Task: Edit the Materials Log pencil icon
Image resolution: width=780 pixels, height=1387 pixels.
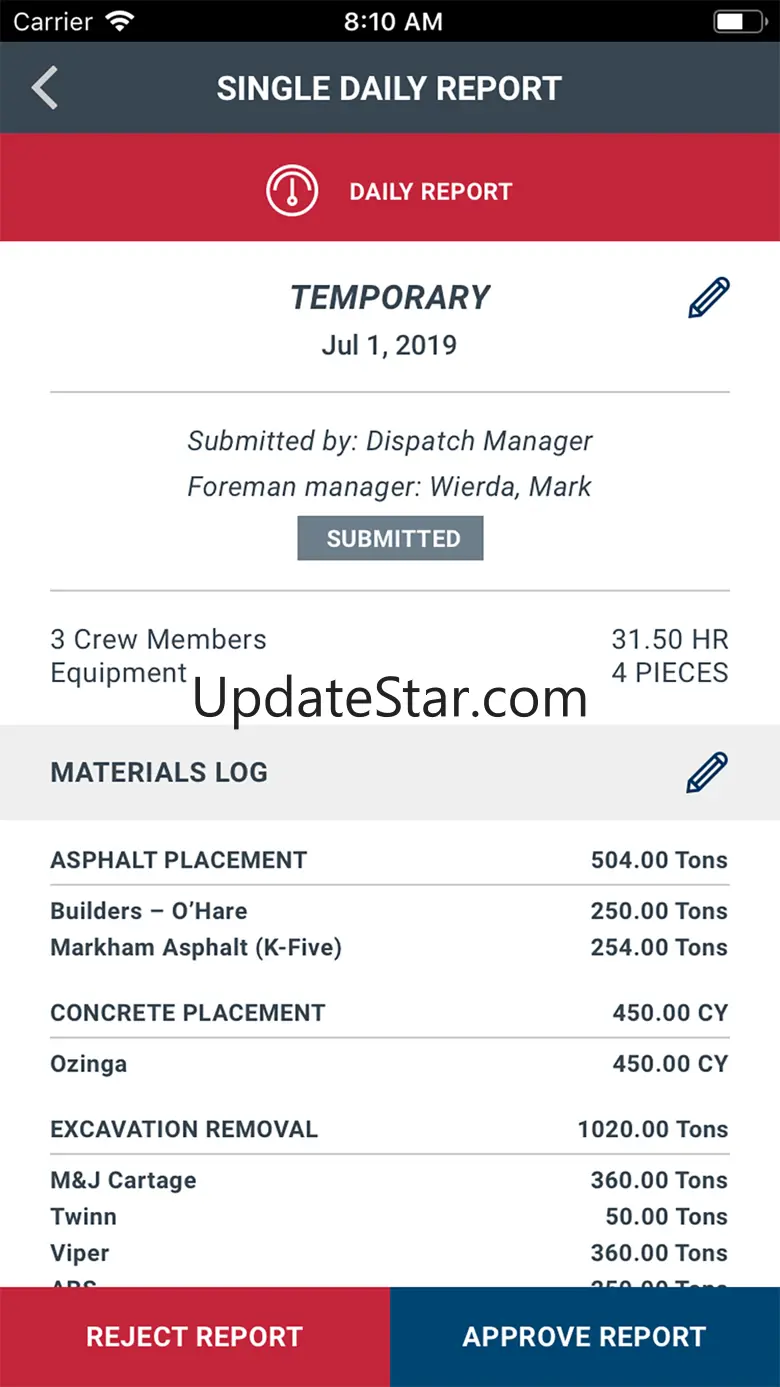Action: [707, 773]
